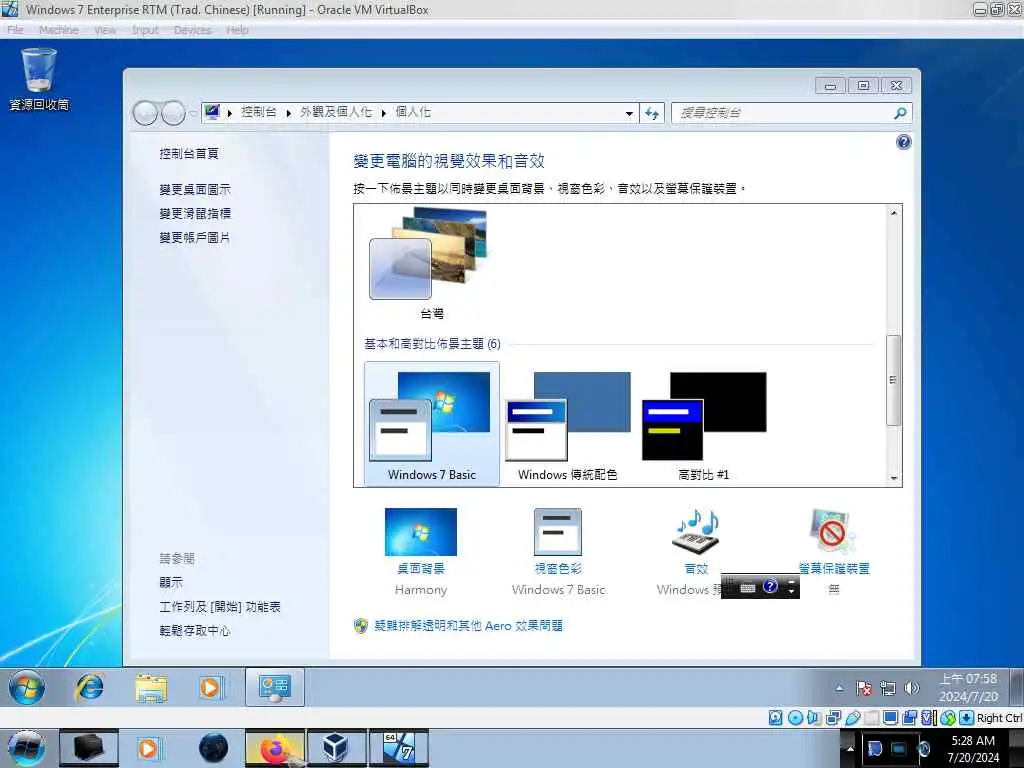Click the search magnifier icon

point(900,113)
